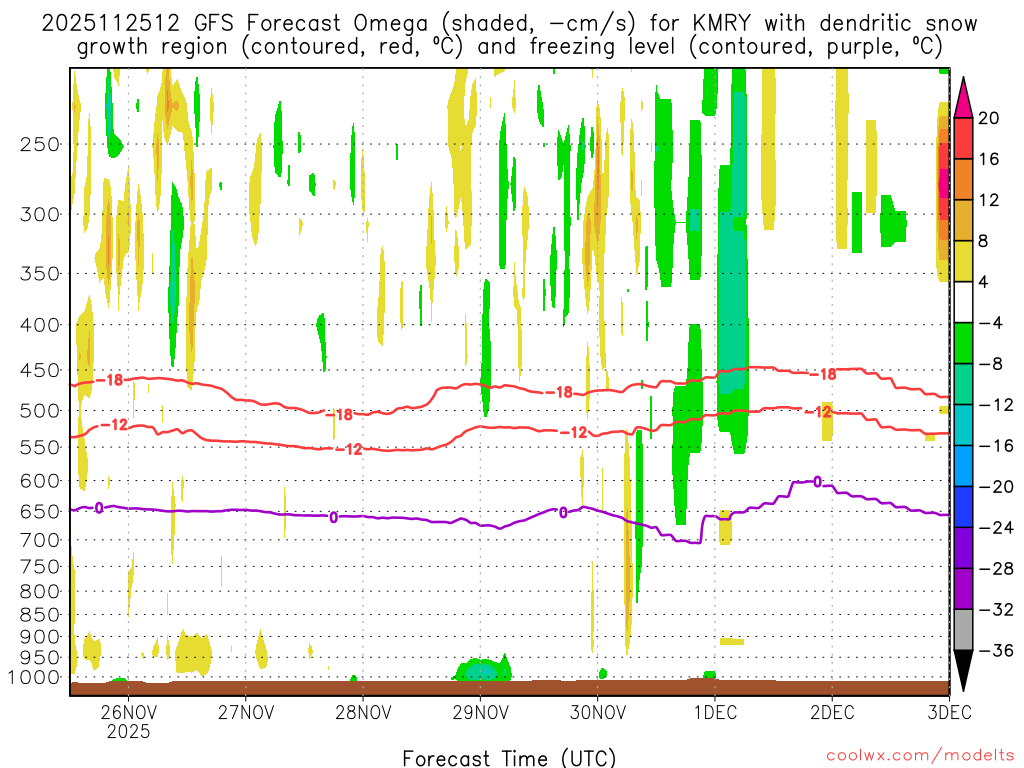Click the green -4 to -8 colorbar segment

(963, 344)
